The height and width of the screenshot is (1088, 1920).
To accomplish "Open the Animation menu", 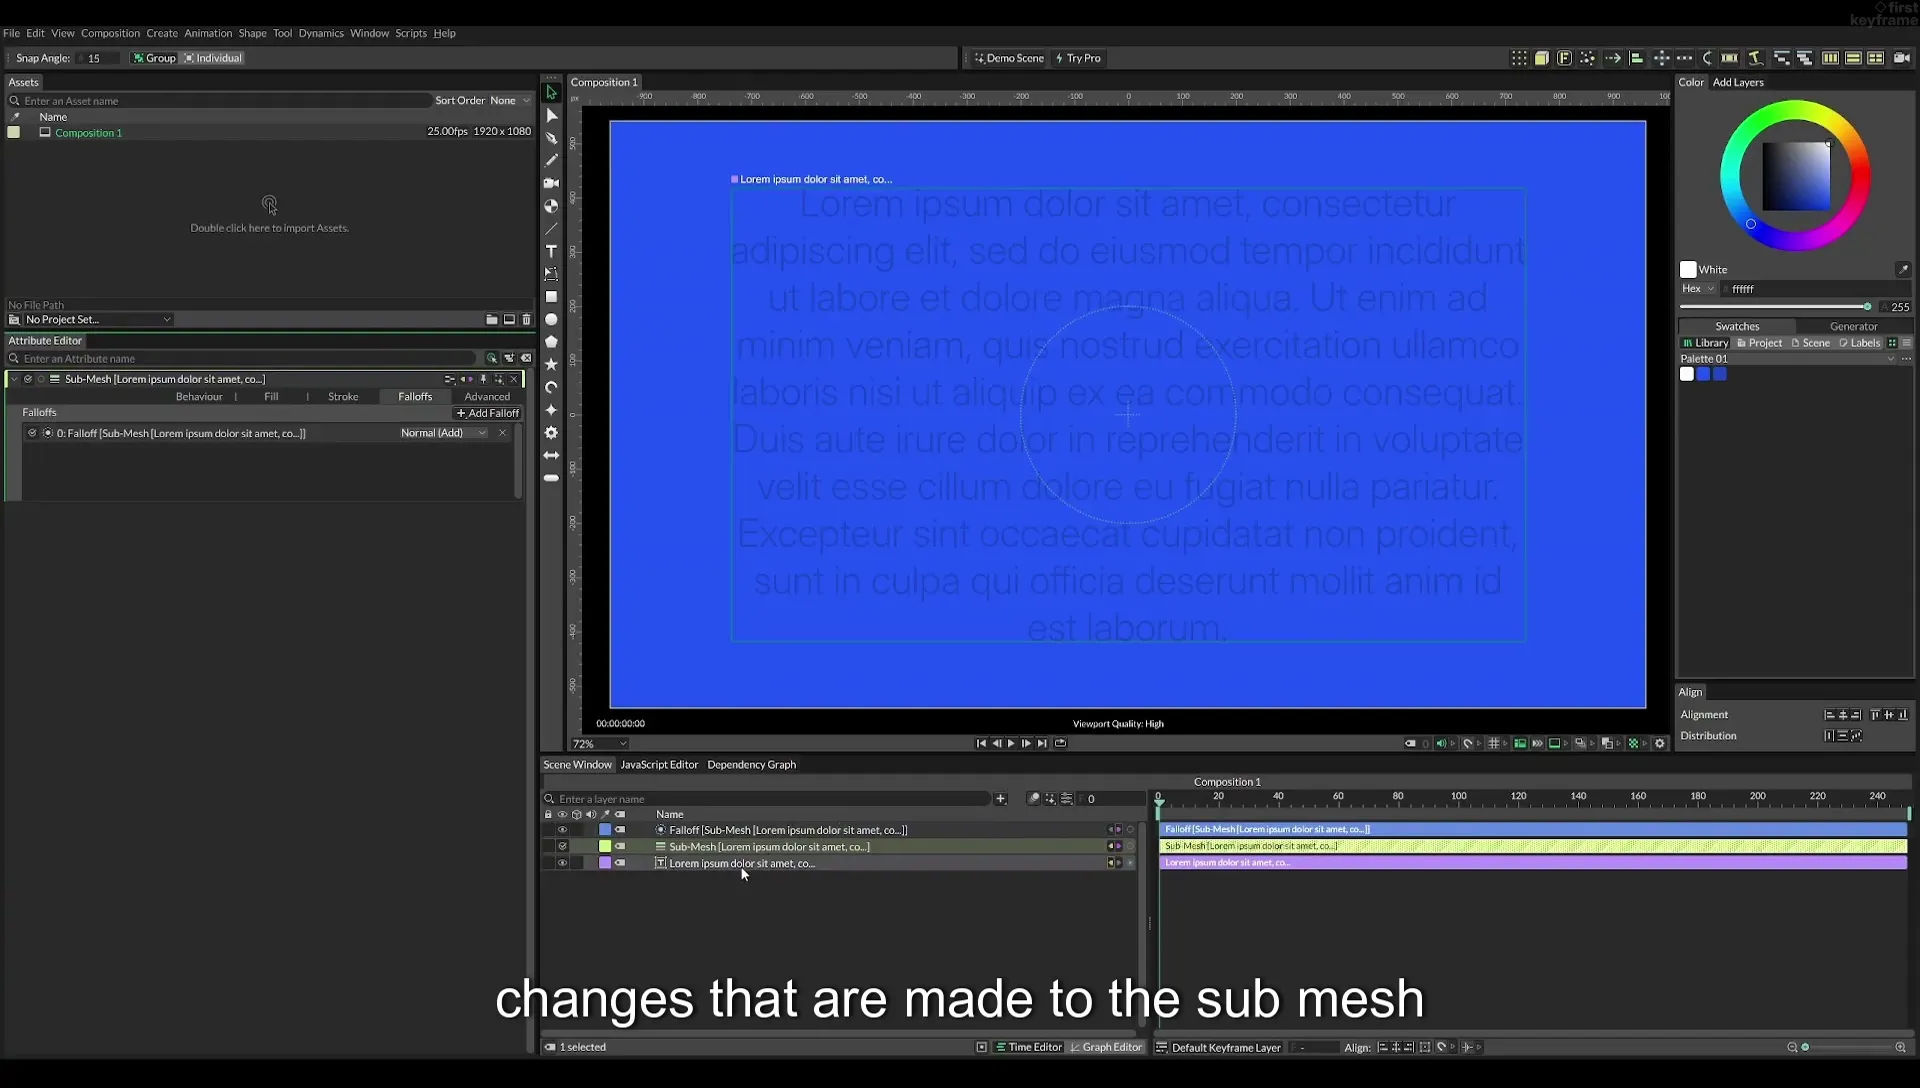I will click(208, 33).
